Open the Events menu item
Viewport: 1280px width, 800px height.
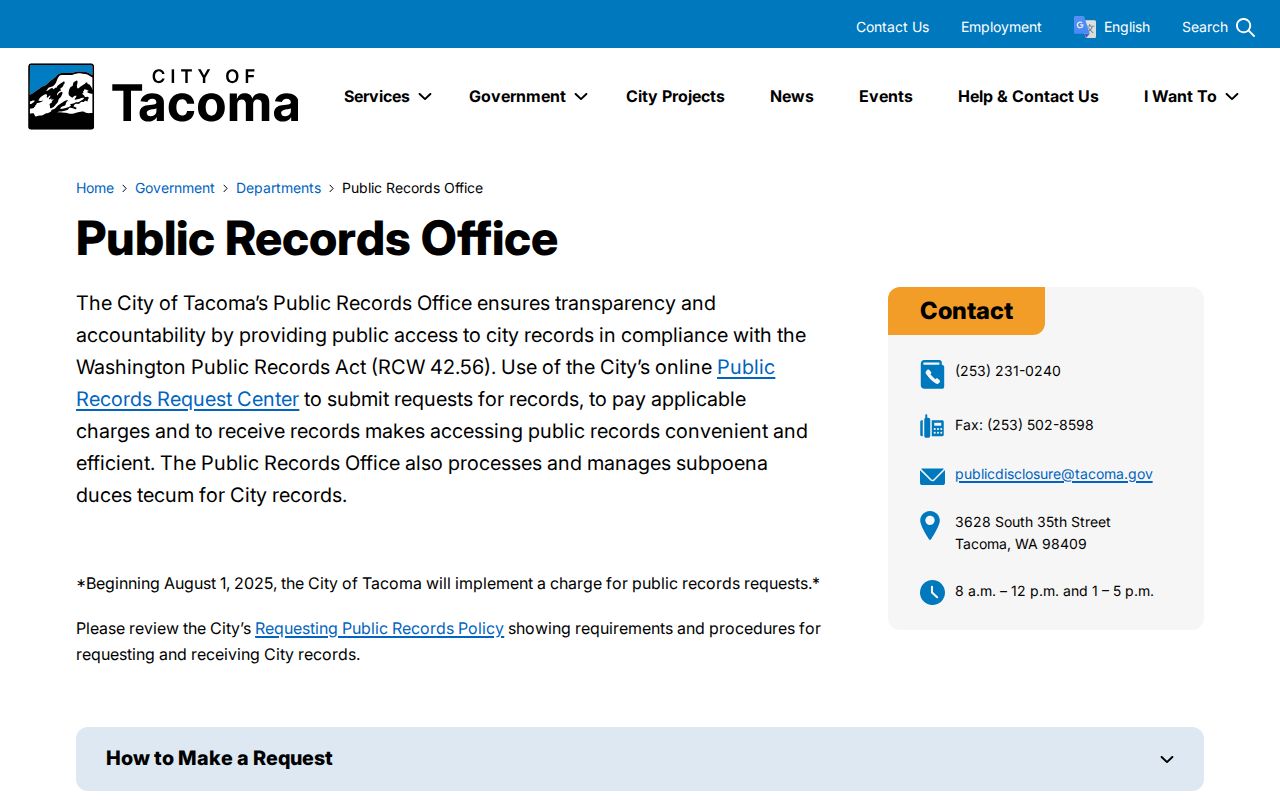tap(886, 96)
